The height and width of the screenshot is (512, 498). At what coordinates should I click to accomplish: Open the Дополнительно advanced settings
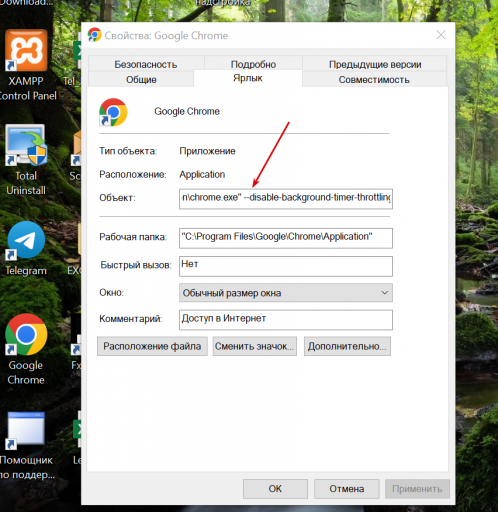tap(347, 346)
